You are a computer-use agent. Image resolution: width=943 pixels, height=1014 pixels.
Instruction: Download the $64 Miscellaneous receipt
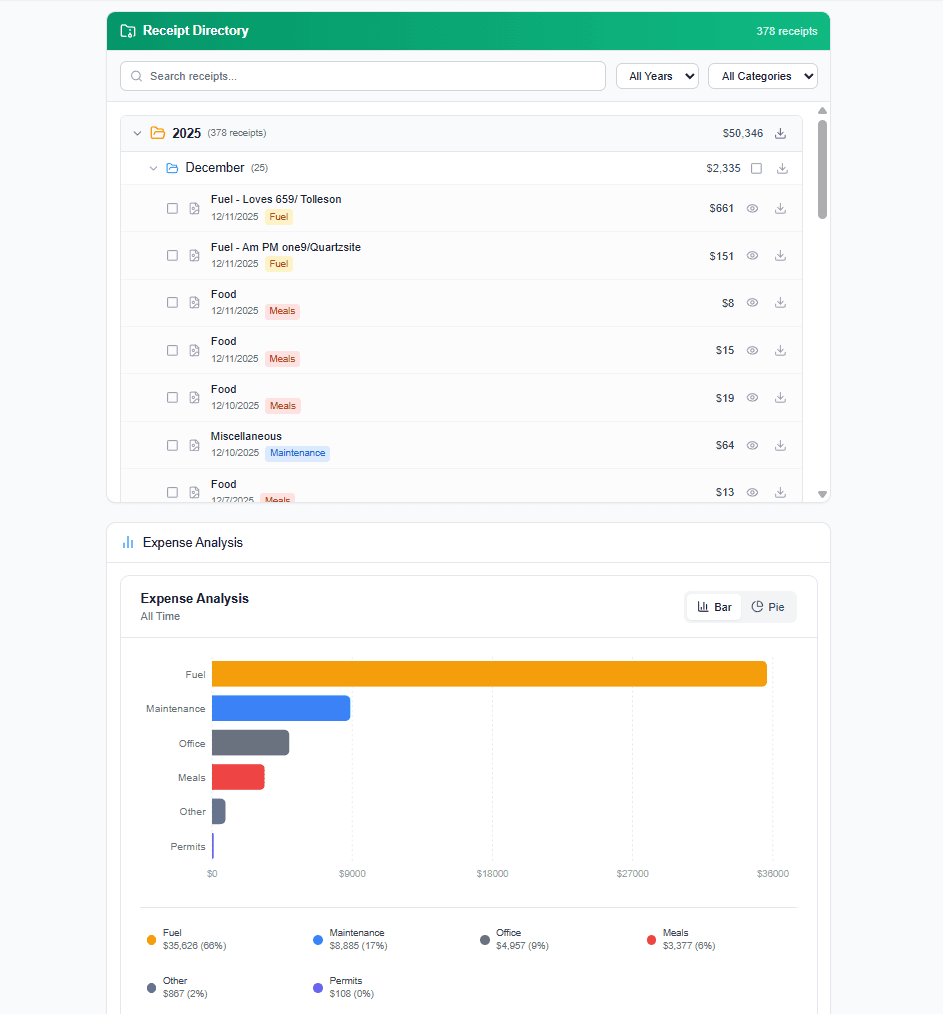pos(780,445)
